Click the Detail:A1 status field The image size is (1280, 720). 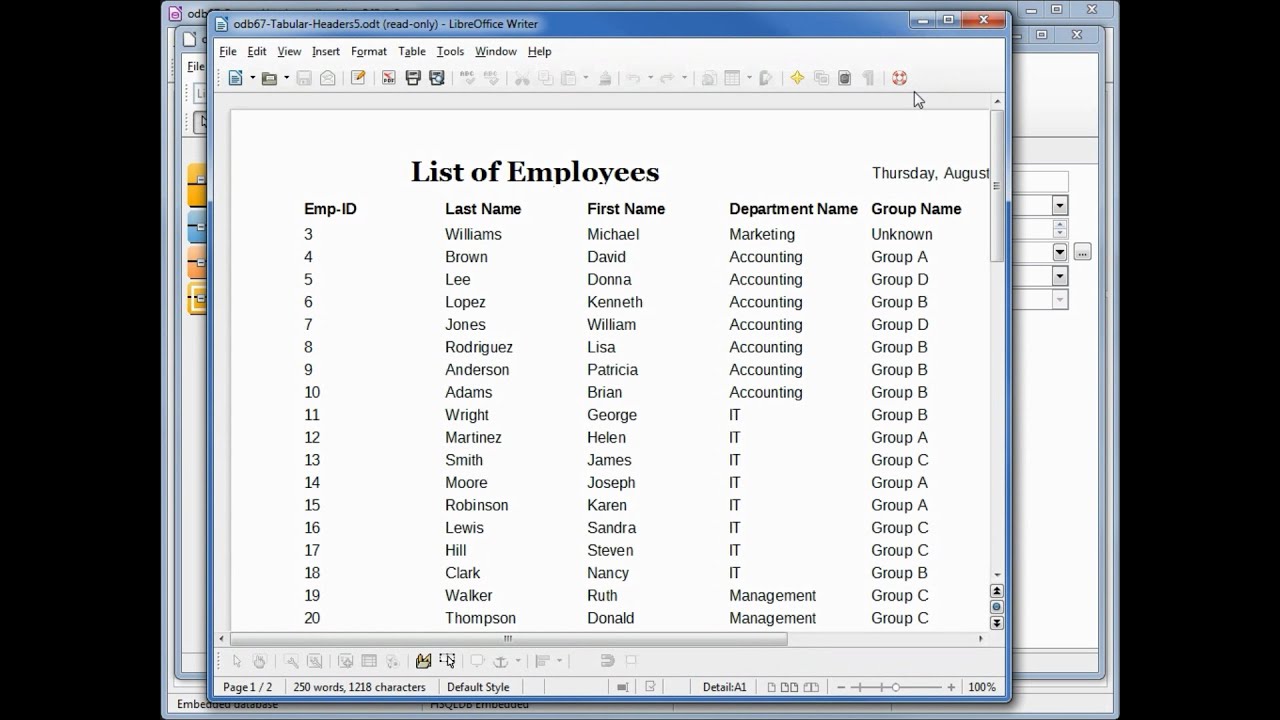click(725, 687)
